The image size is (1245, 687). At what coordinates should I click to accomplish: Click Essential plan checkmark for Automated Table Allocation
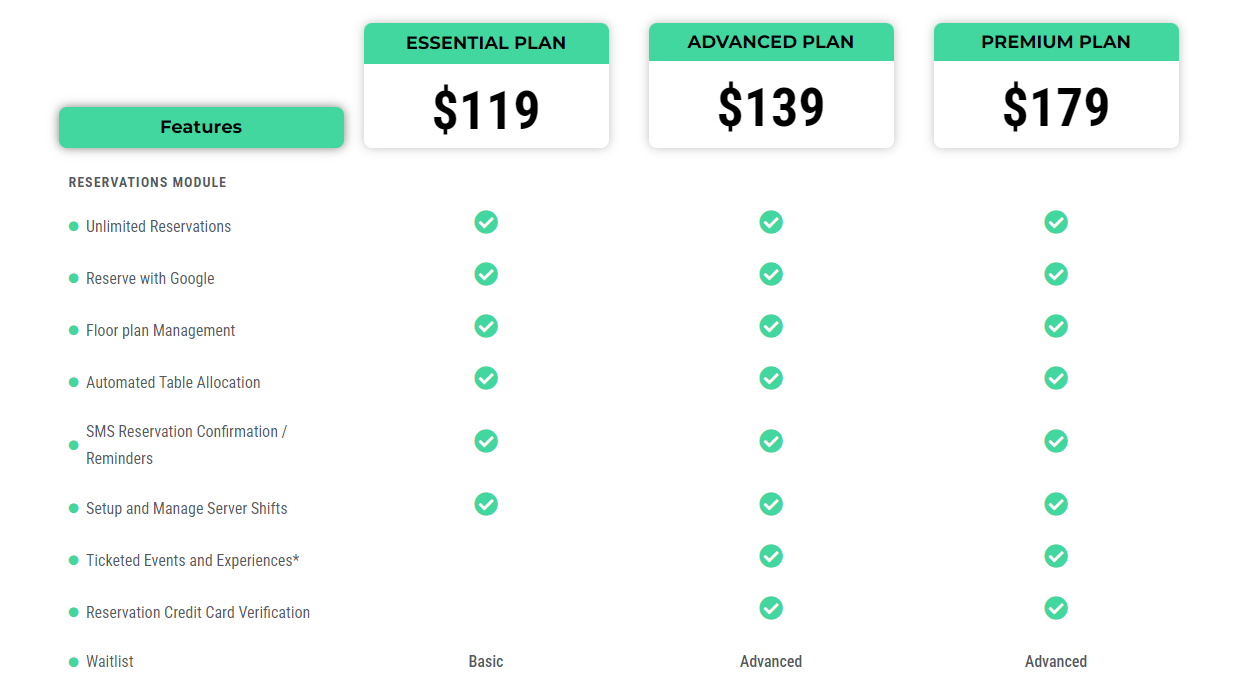[486, 378]
